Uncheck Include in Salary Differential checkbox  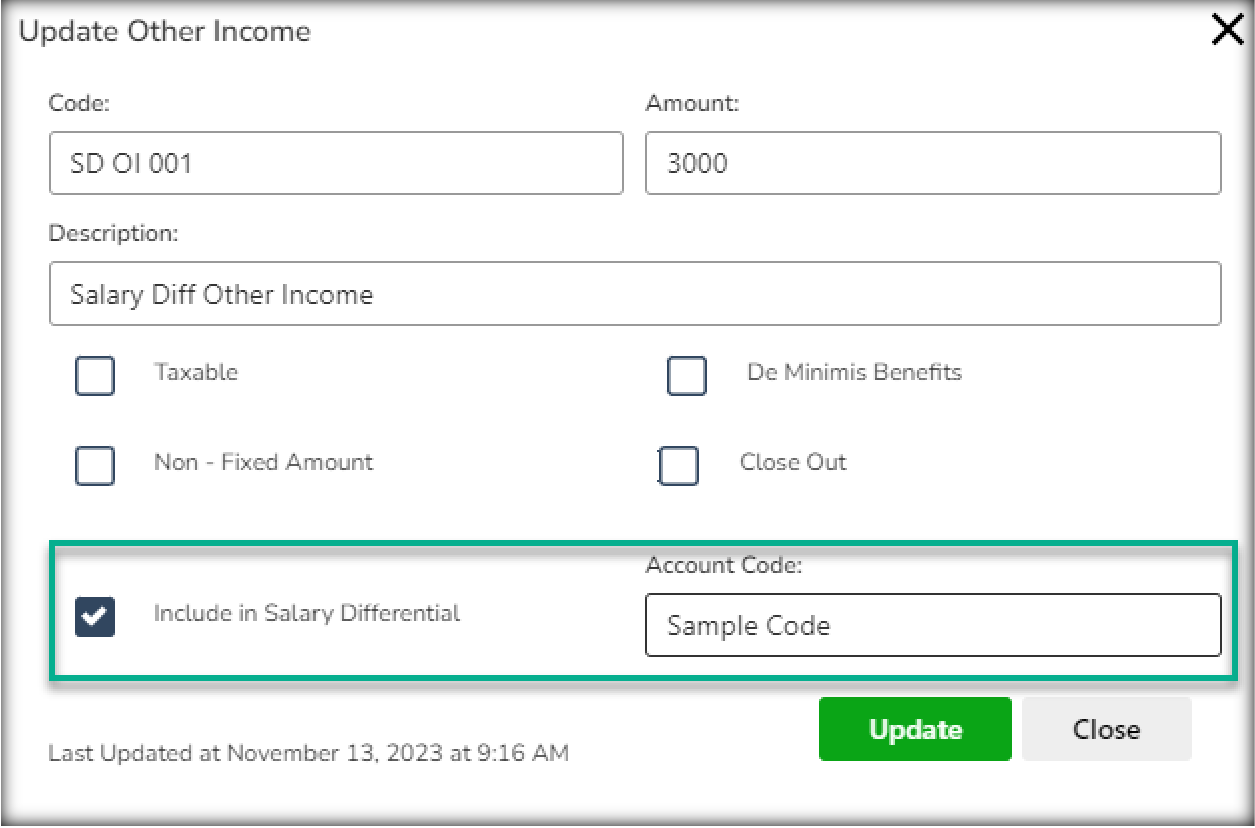(95, 616)
